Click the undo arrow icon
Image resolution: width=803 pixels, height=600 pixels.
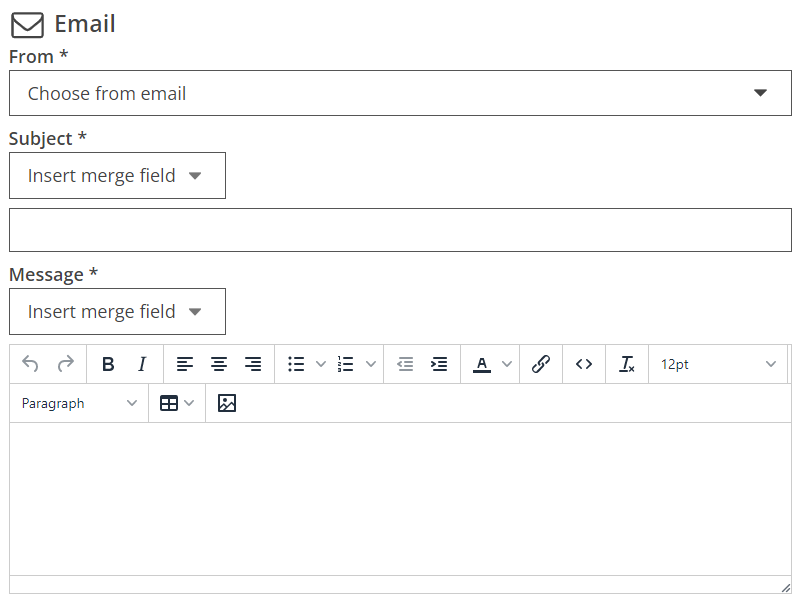coord(30,364)
